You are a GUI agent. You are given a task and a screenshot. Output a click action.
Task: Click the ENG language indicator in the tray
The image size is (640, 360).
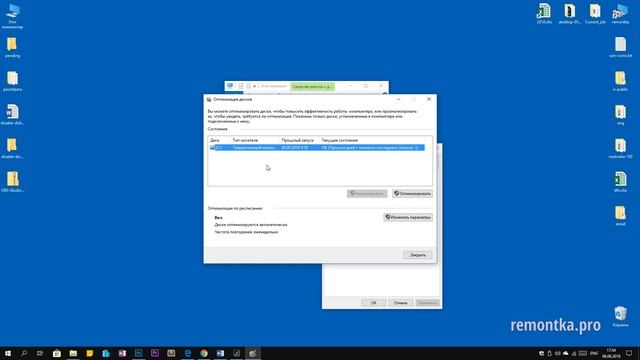594,353
